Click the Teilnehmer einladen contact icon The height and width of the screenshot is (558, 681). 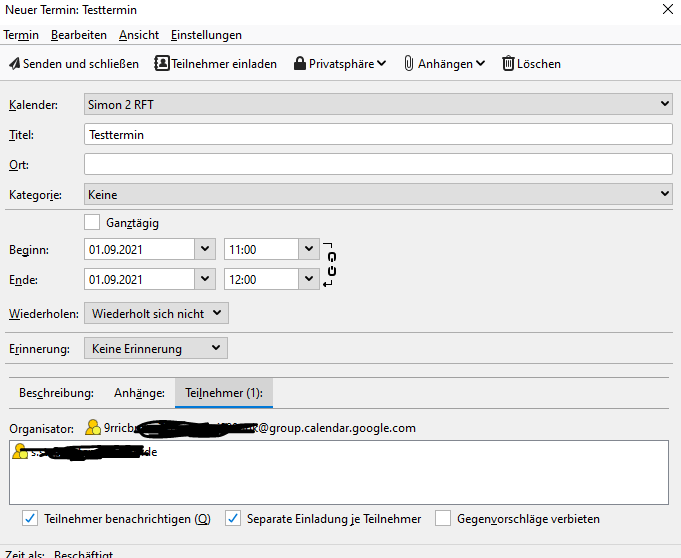pos(162,63)
